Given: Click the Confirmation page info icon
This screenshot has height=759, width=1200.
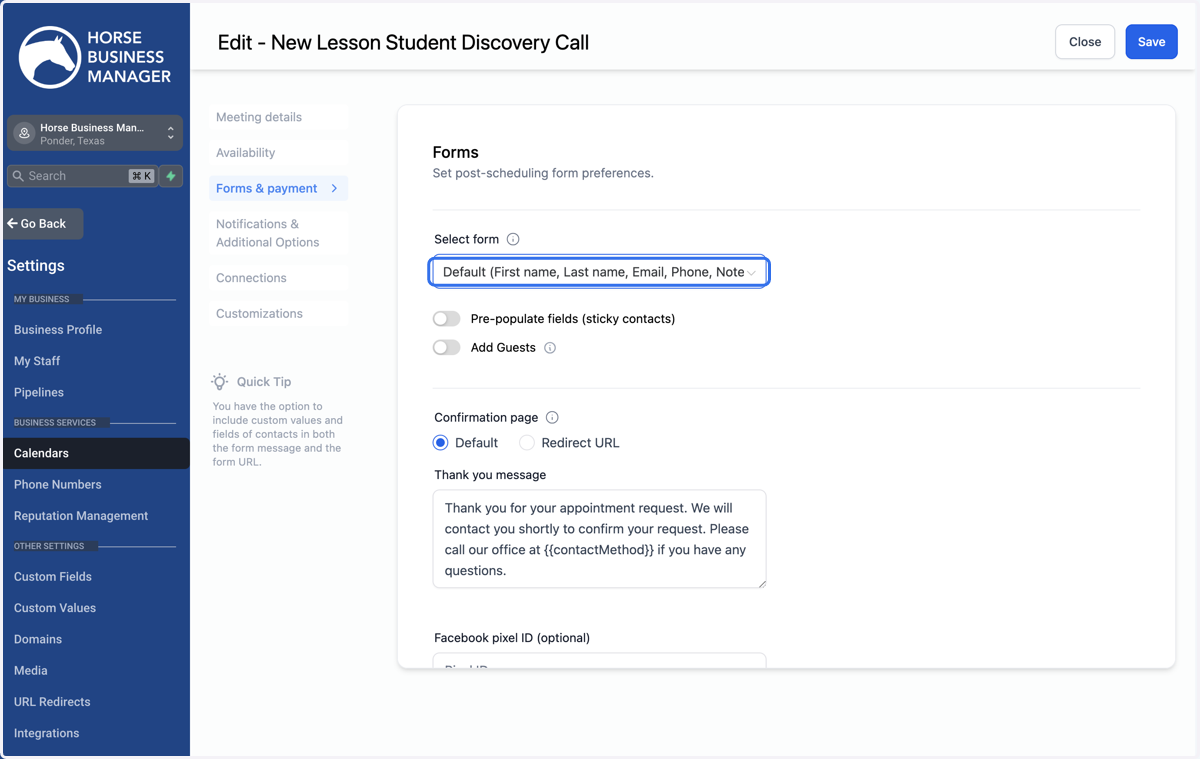Looking at the screenshot, I should pos(552,417).
